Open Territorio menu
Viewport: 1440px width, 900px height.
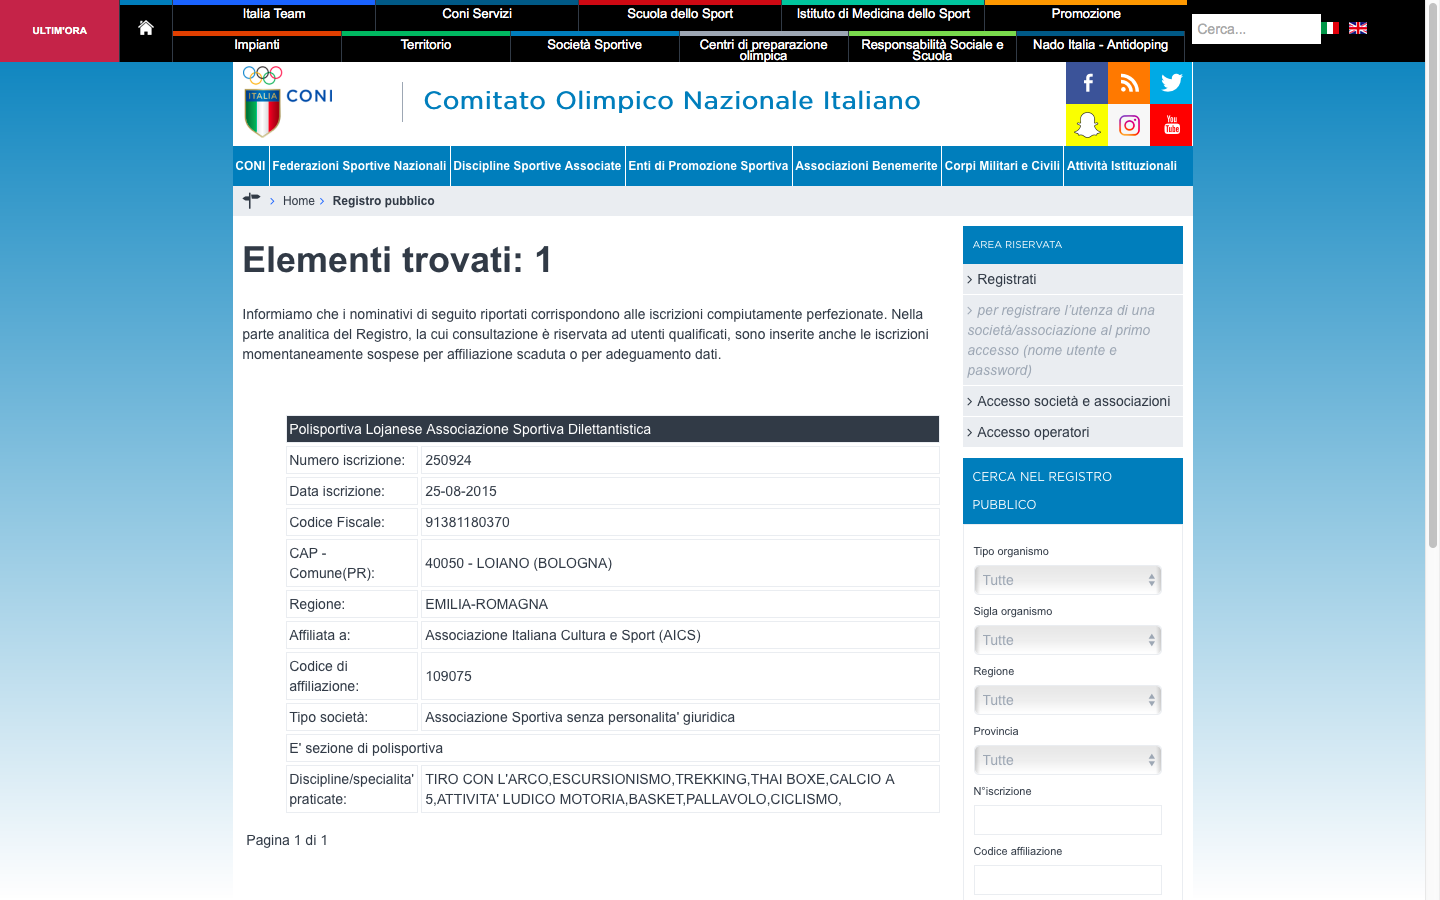[426, 47]
